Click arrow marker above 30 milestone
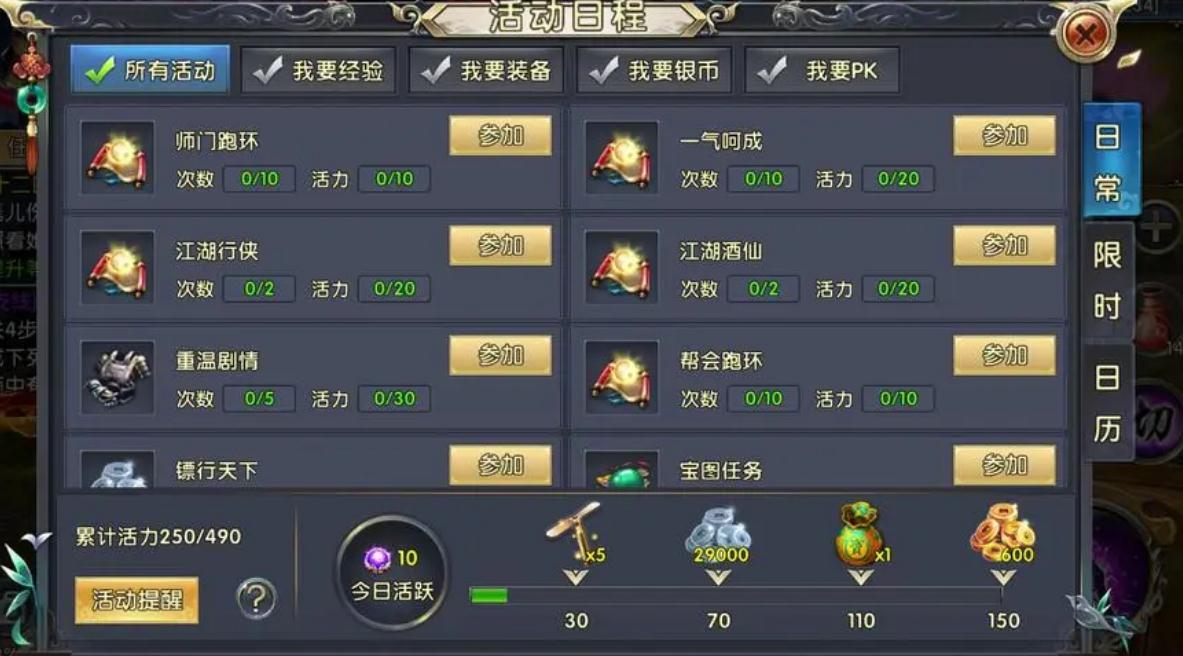 (x=576, y=577)
